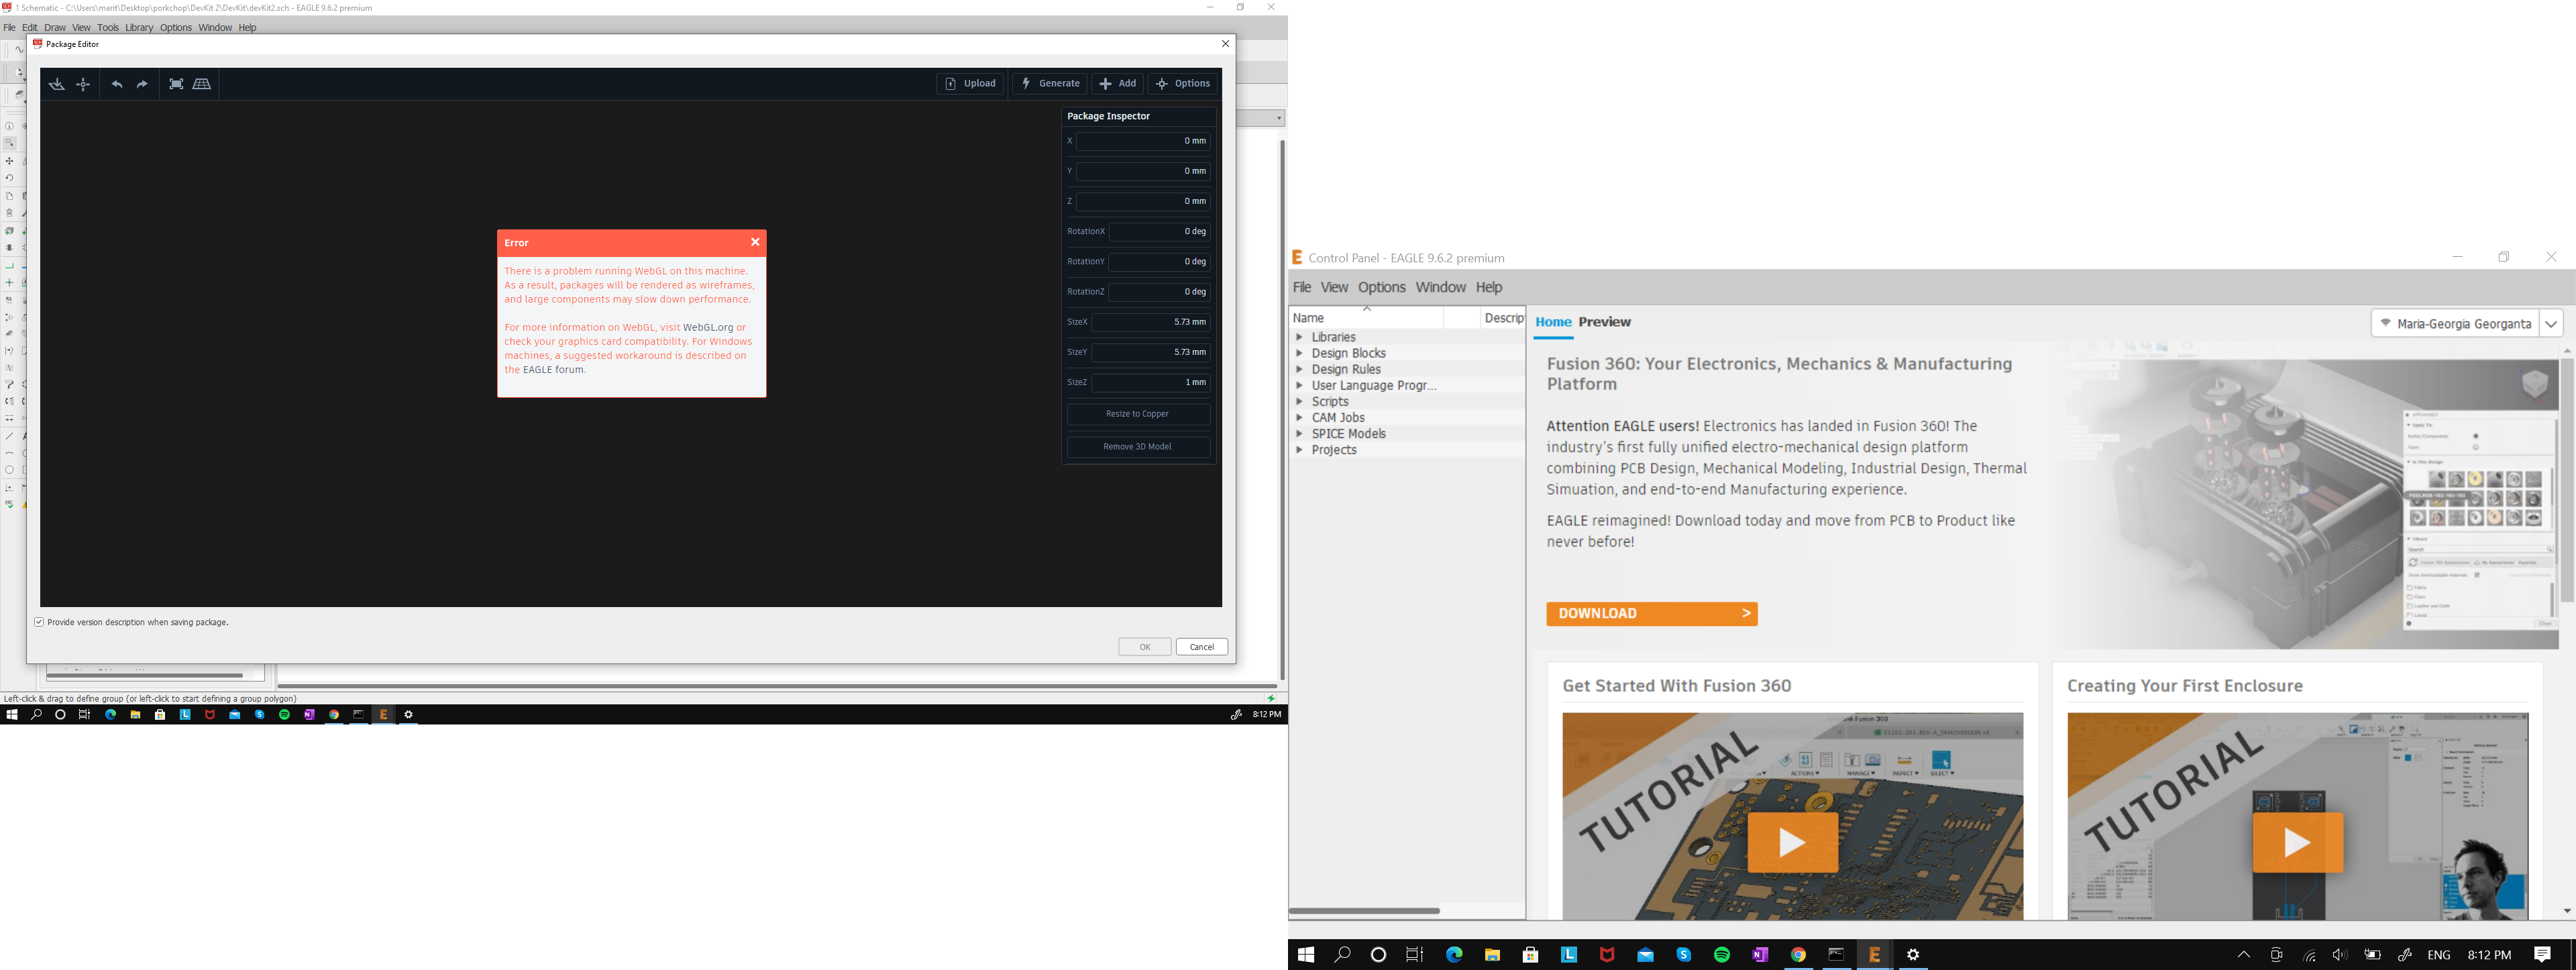Click the Remove 3D Model button

click(x=1138, y=447)
